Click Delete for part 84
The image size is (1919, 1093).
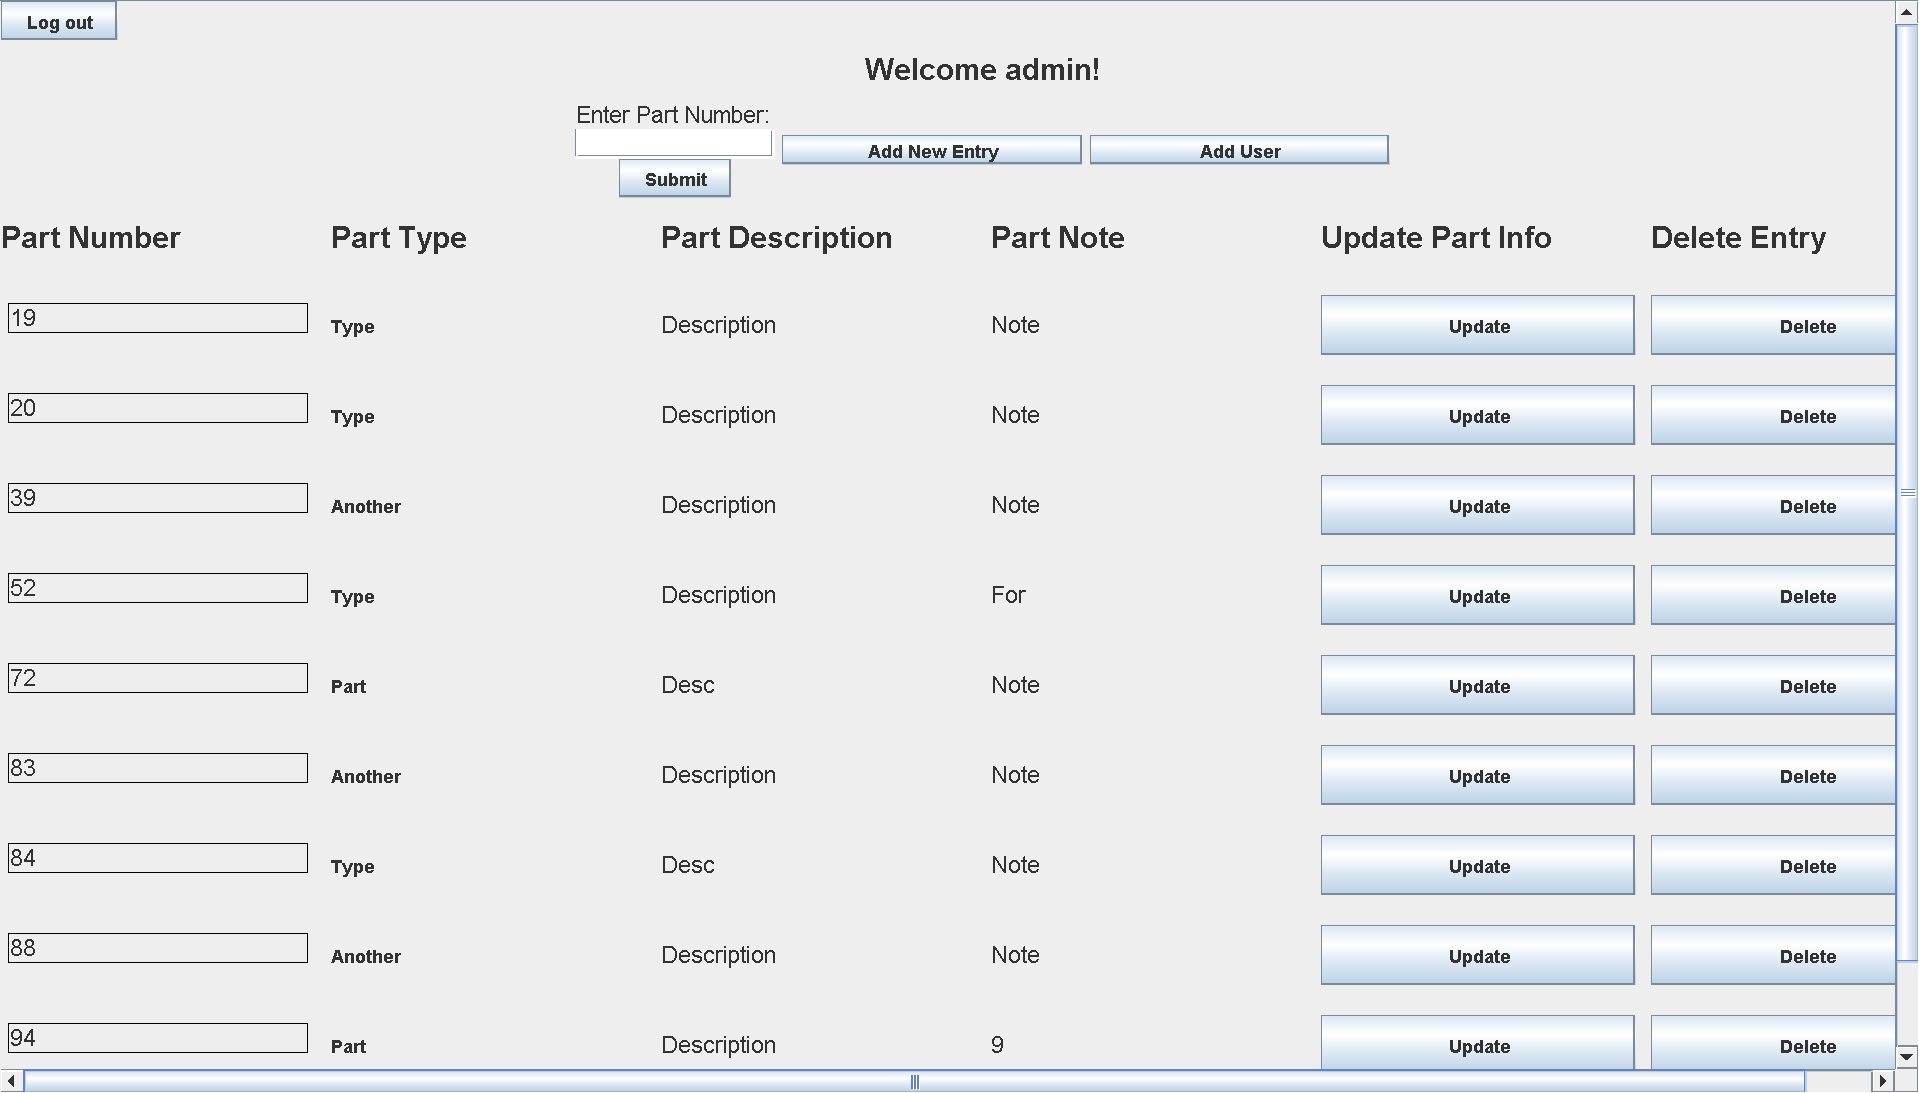(x=1808, y=865)
